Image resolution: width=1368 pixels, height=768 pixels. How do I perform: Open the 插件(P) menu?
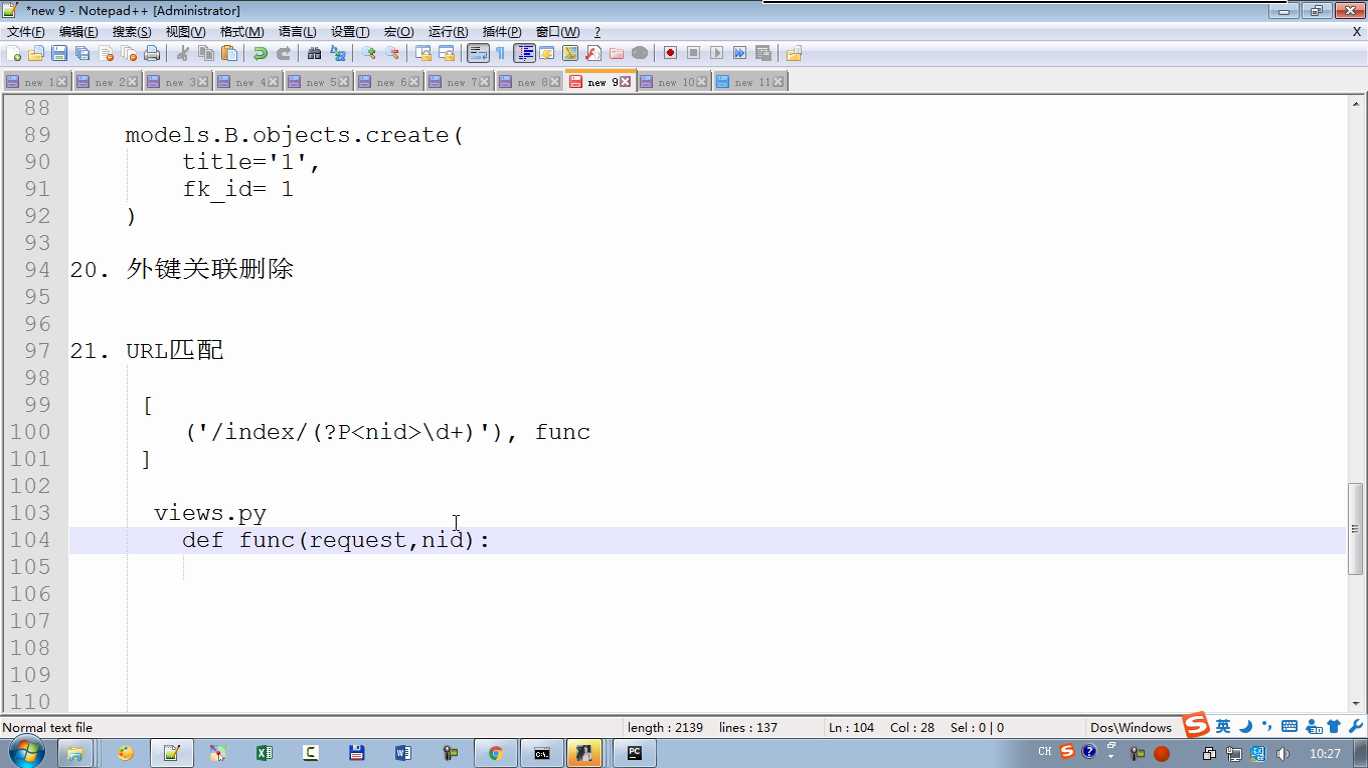click(x=502, y=32)
